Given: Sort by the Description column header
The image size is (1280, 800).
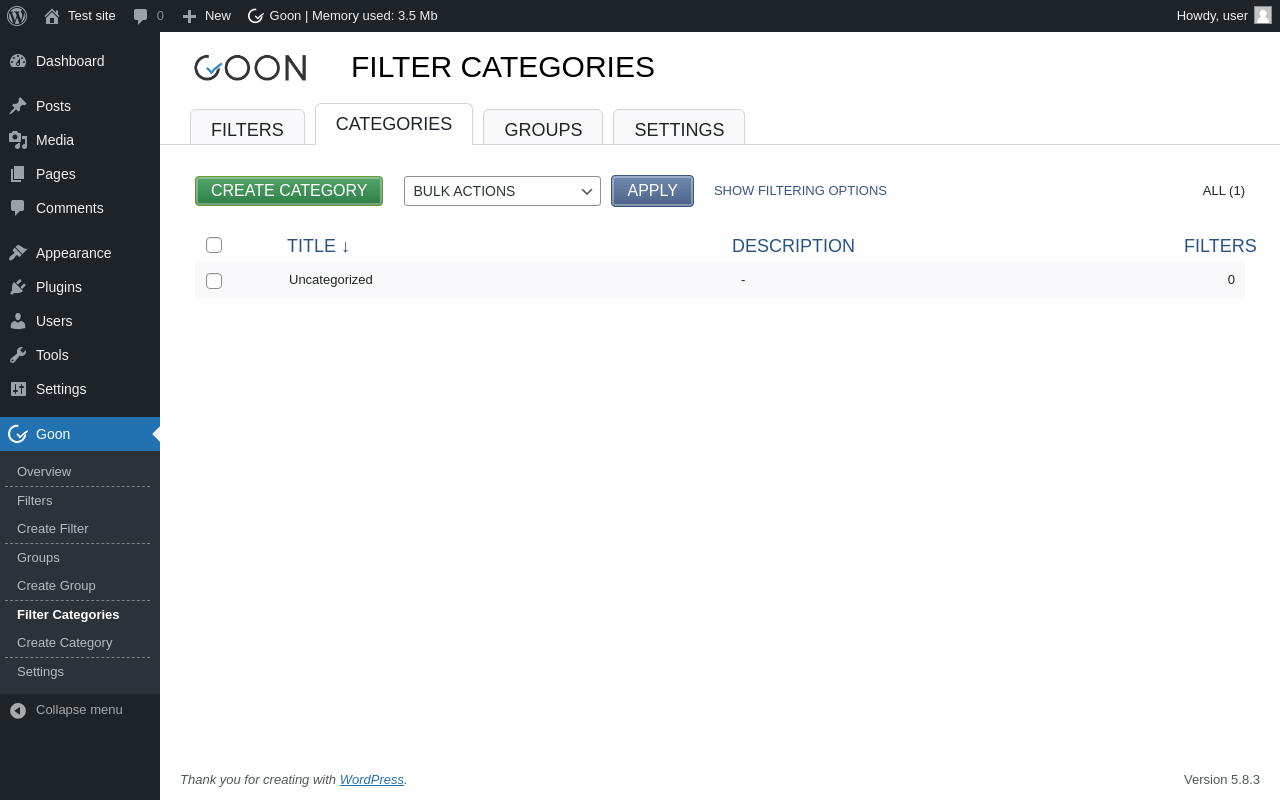Looking at the screenshot, I should point(793,246).
